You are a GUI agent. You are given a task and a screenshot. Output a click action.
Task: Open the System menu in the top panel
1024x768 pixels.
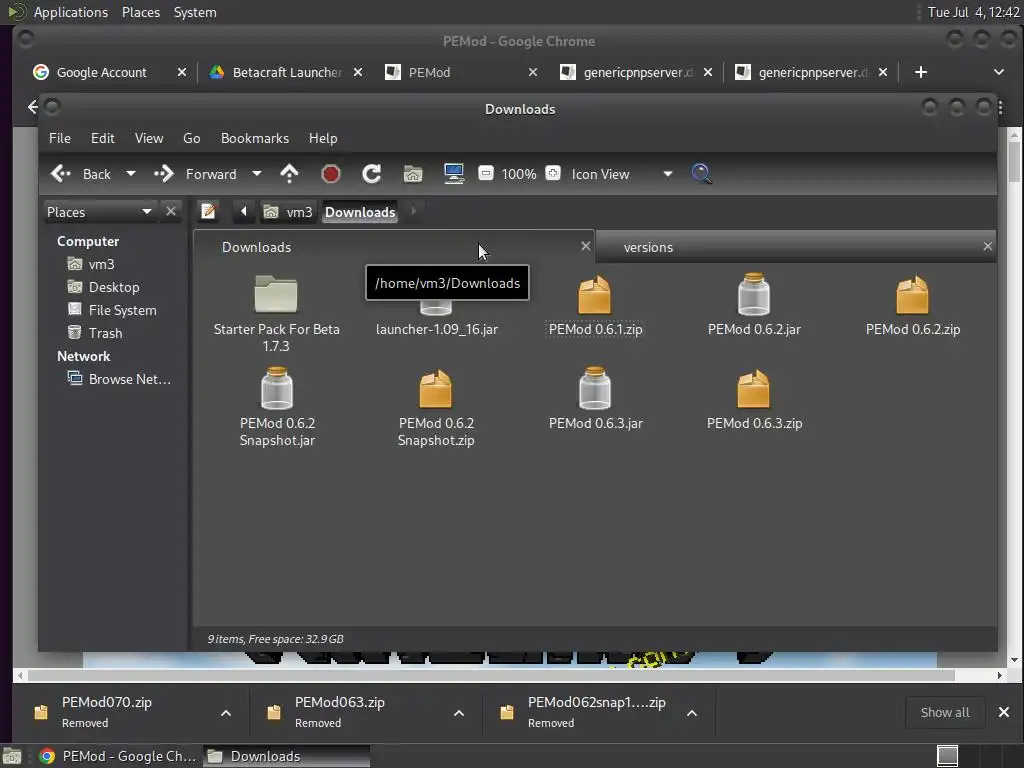[x=195, y=12]
